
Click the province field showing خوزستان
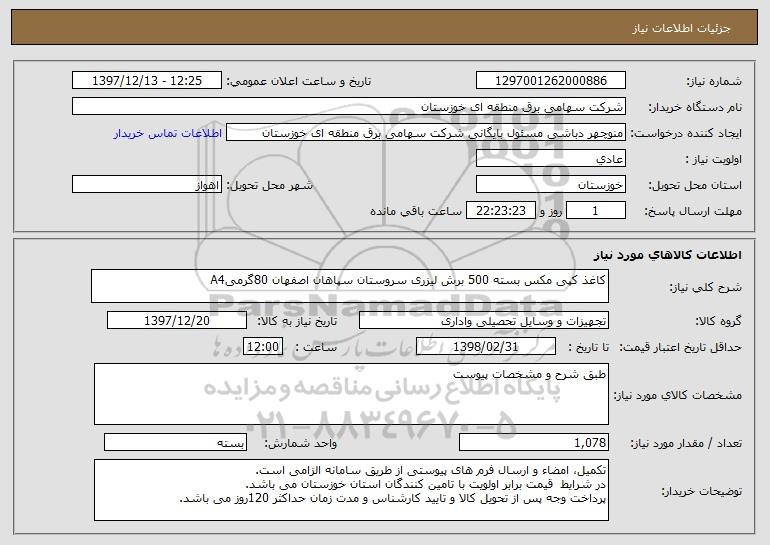point(550,185)
